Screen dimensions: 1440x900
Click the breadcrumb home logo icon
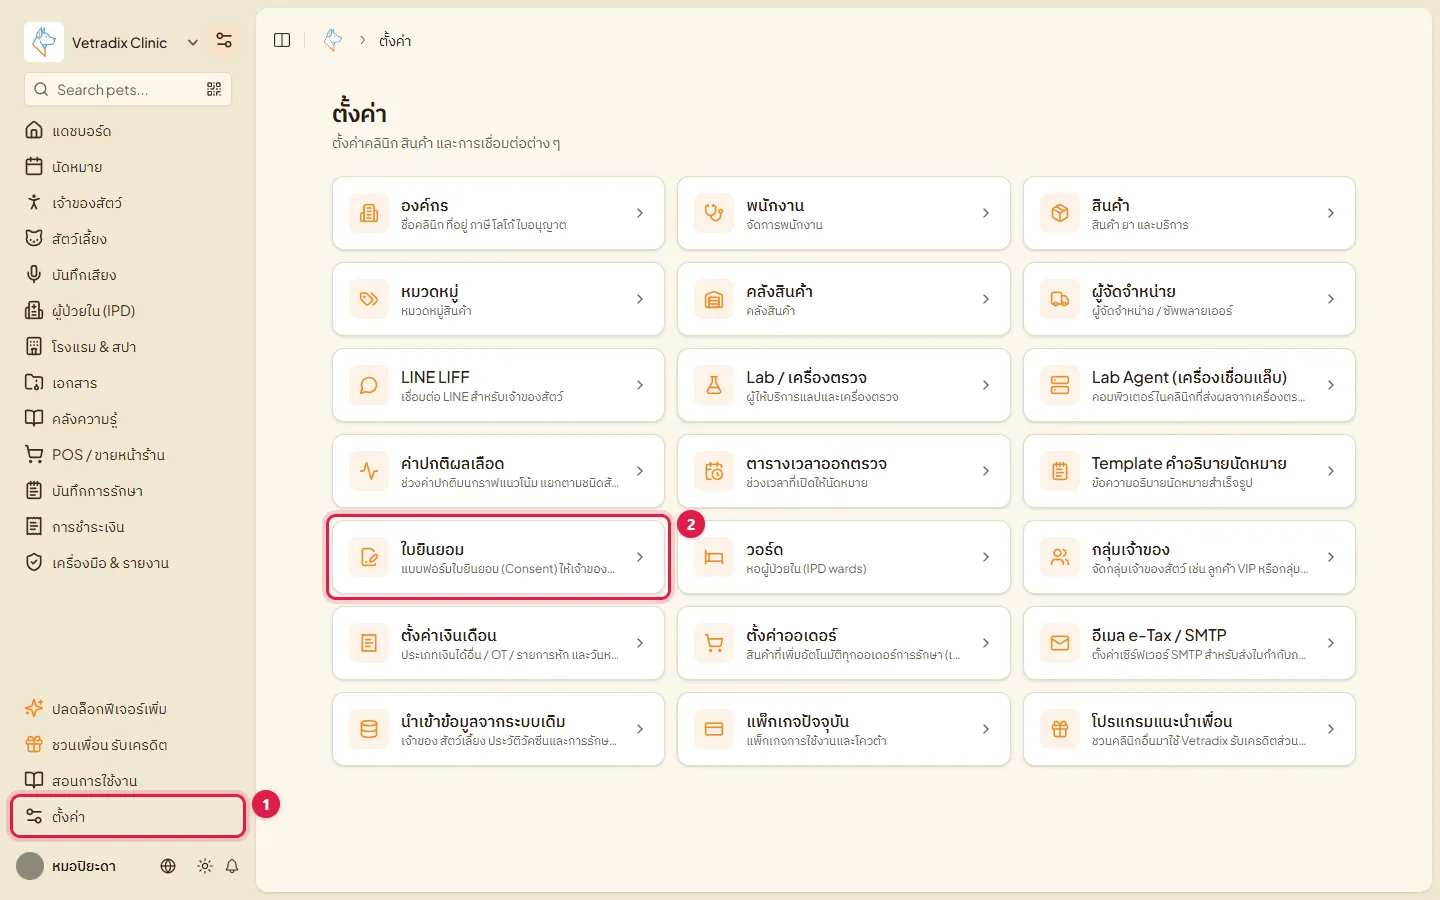333,40
